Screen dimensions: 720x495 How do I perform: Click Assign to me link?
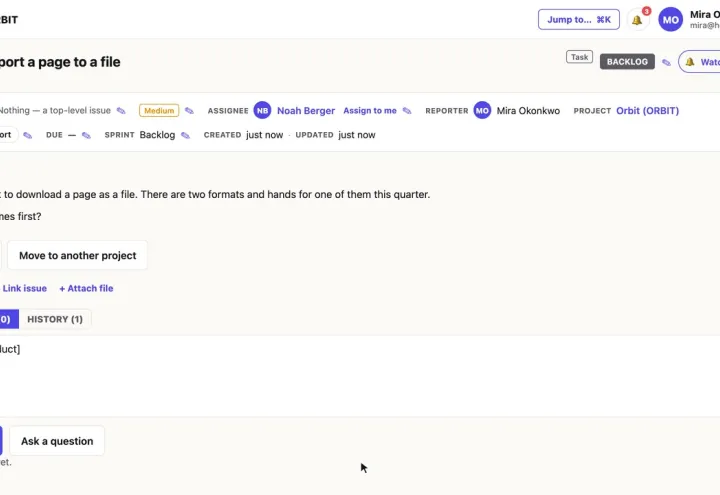tap(370, 111)
